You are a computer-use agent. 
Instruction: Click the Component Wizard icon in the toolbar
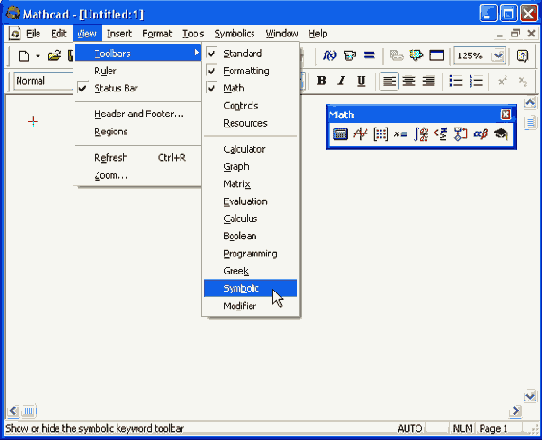click(417, 55)
